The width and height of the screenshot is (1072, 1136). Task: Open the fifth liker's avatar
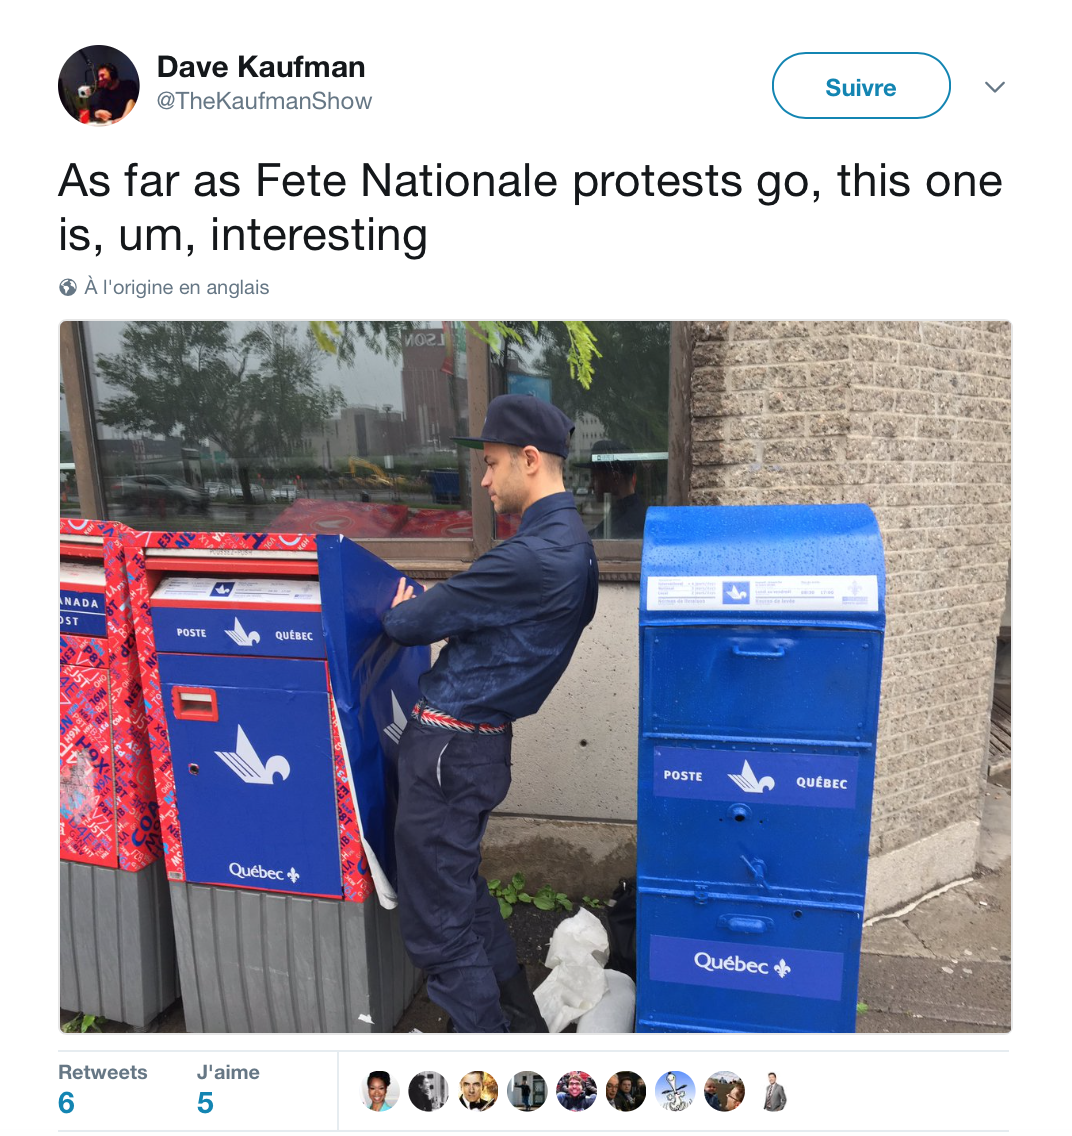pyautogui.click(x=577, y=1091)
